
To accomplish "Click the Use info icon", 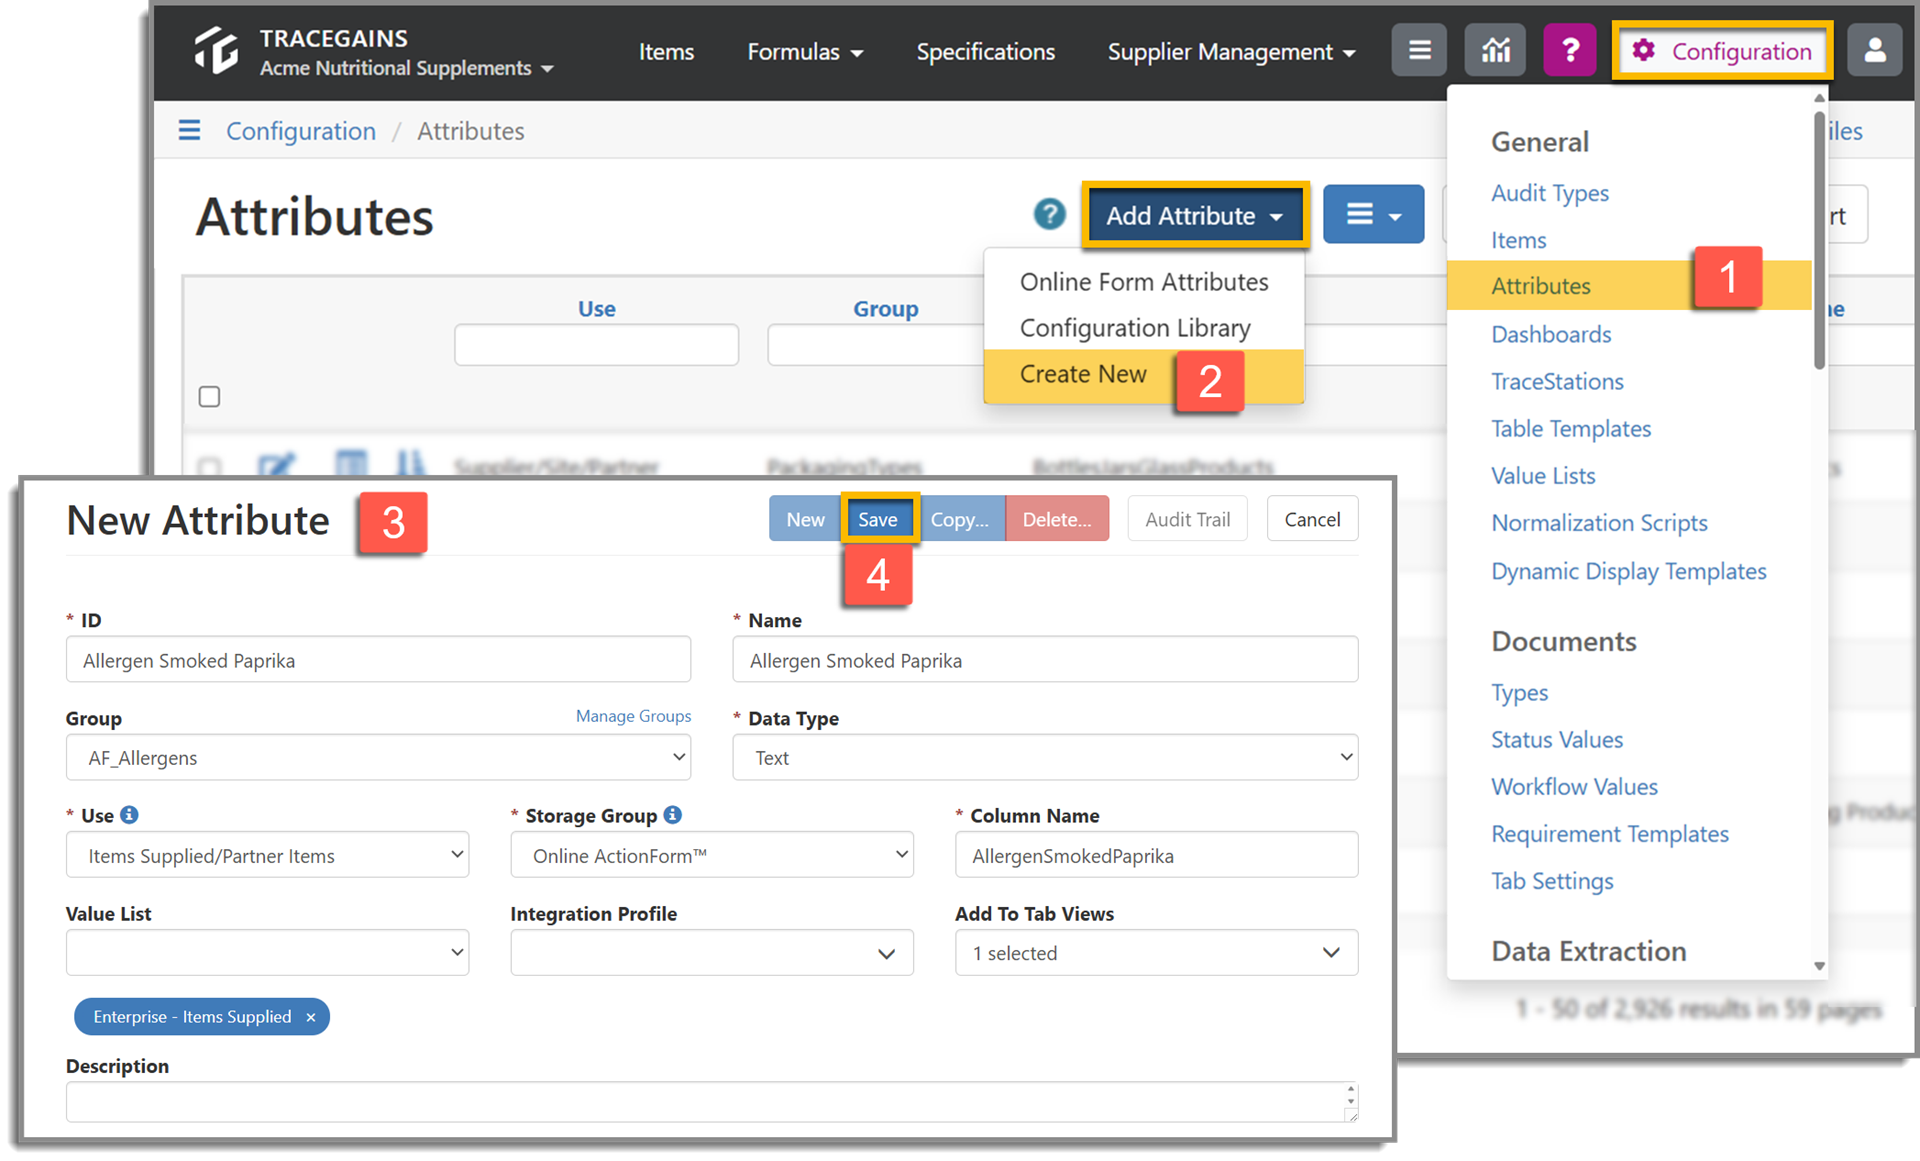I will 129,815.
